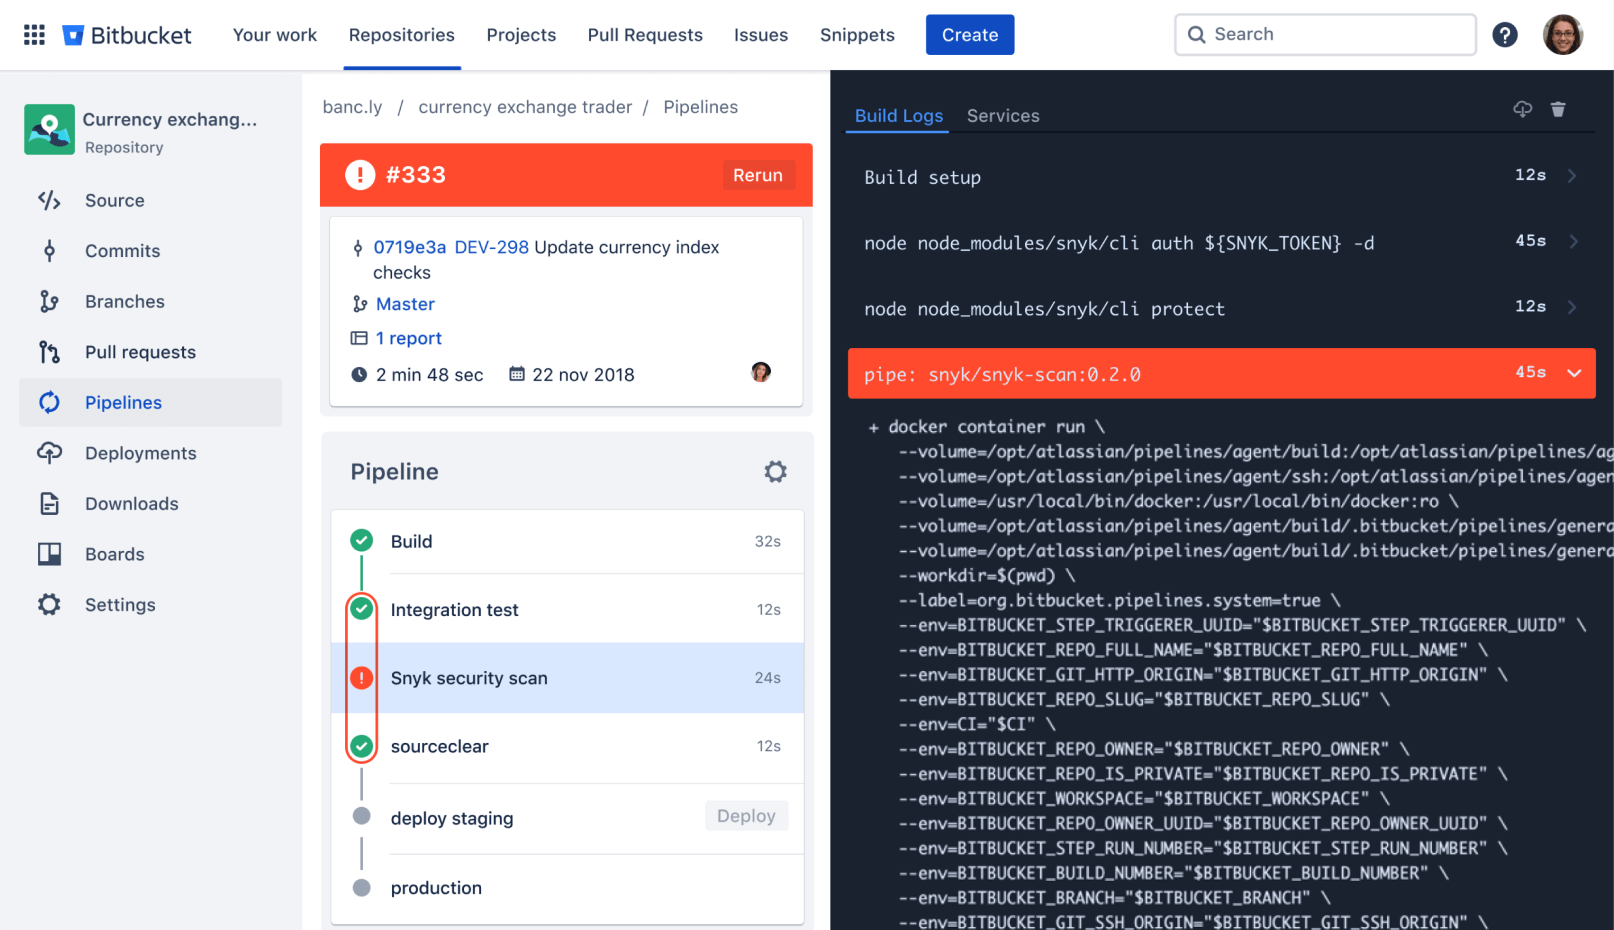Open the Pull Requests menu in top navigation
This screenshot has width=1614, height=930.
coord(645,34)
